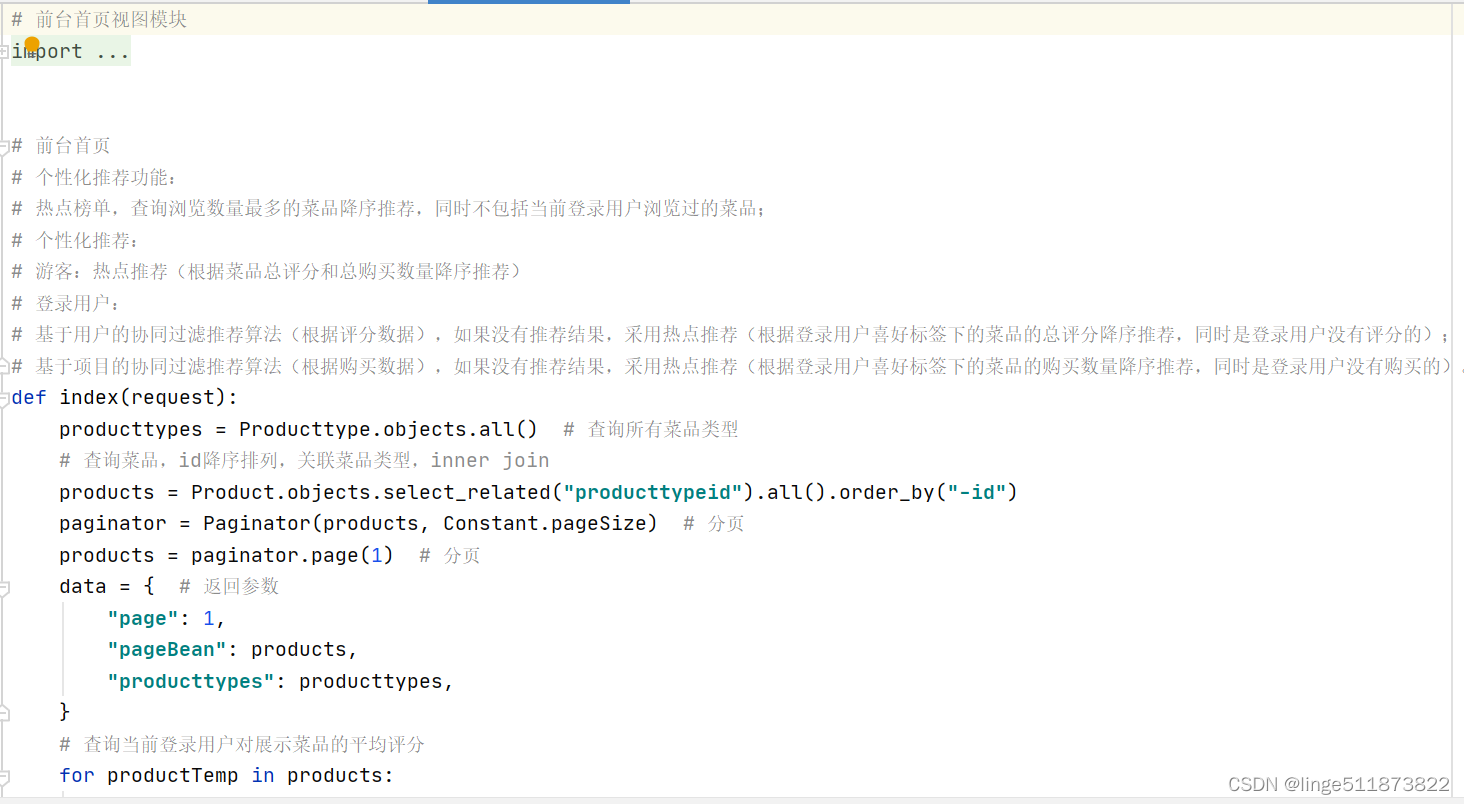Click the dictionary key "page"
Image resolution: width=1464 pixels, height=804 pixels.
point(143,618)
